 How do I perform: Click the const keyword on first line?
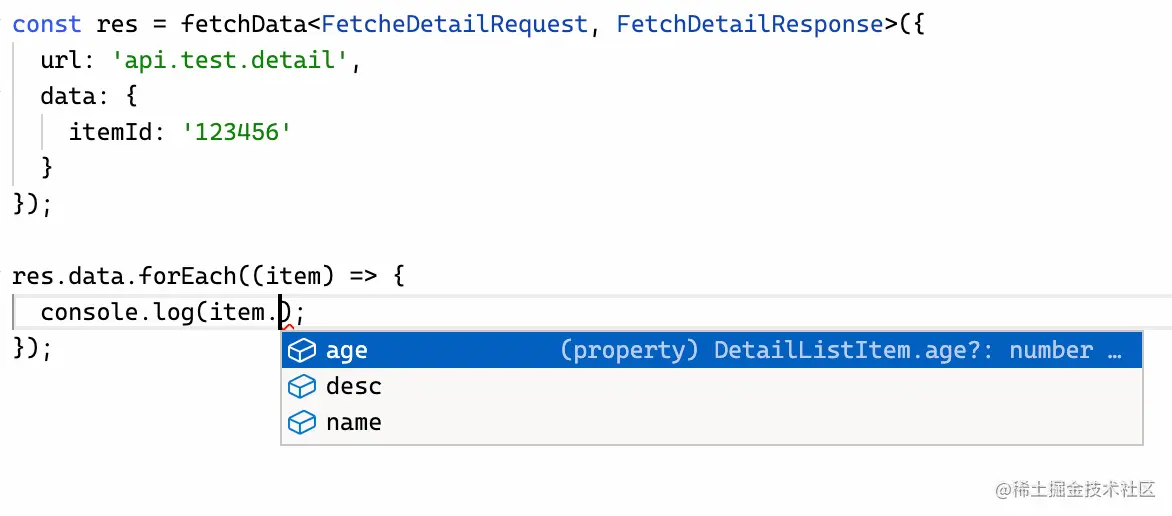[47, 25]
